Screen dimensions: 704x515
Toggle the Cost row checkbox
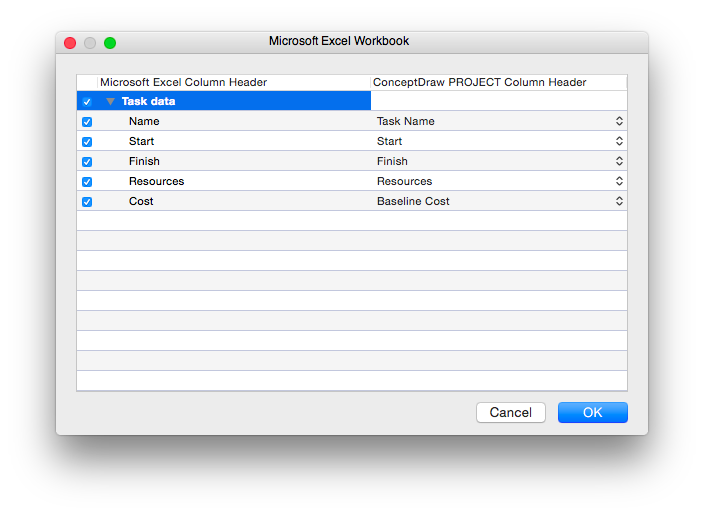coord(87,202)
